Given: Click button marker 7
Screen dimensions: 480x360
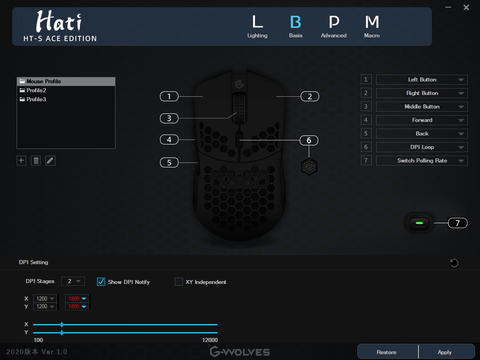Looking at the screenshot, I should point(457,223).
